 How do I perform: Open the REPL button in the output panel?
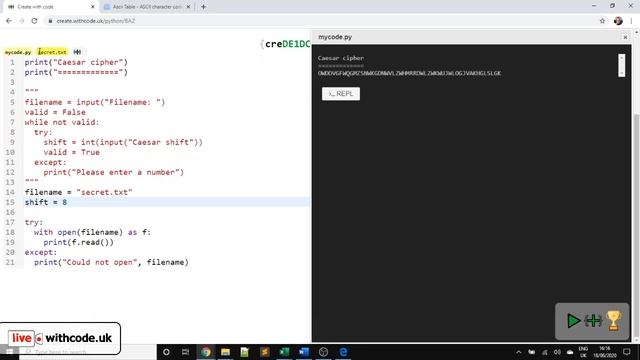coord(341,94)
